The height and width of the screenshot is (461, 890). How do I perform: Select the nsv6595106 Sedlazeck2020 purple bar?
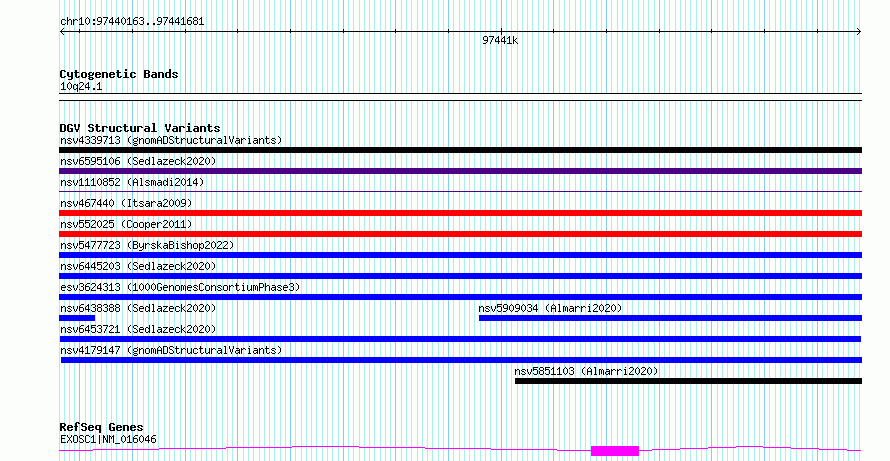click(460, 171)
